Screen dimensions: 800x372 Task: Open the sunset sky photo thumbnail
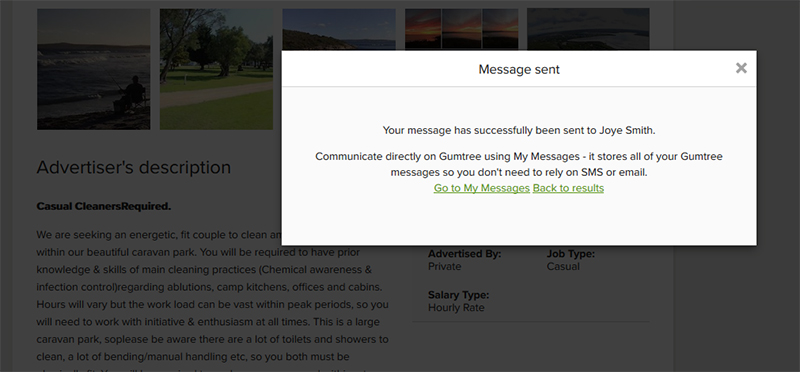[x=462, y=29]
